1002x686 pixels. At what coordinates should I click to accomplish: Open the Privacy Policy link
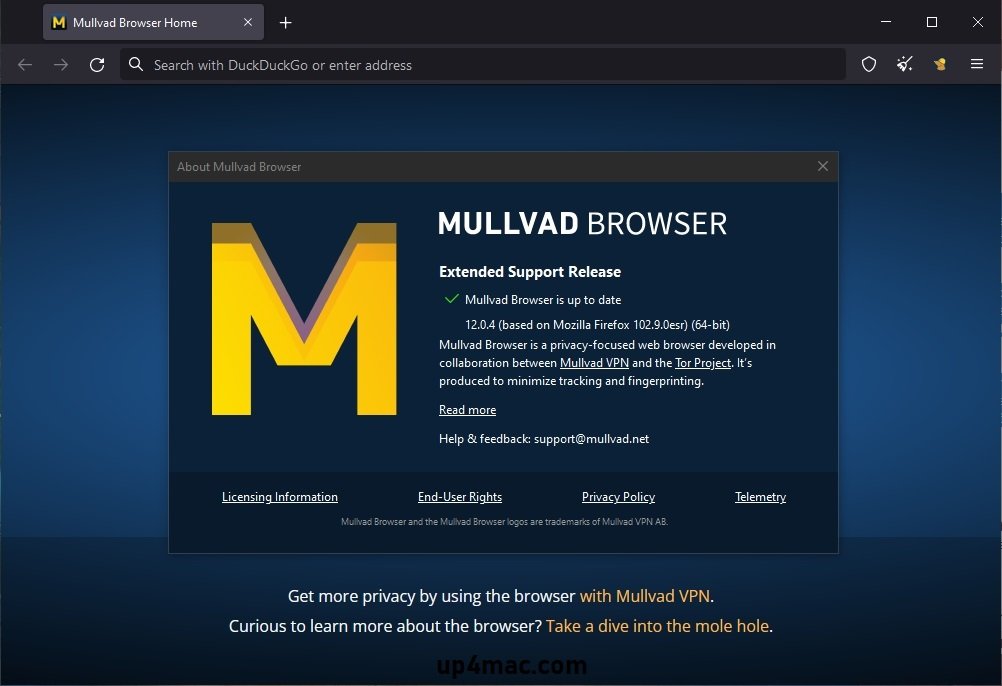pos(618,497)
